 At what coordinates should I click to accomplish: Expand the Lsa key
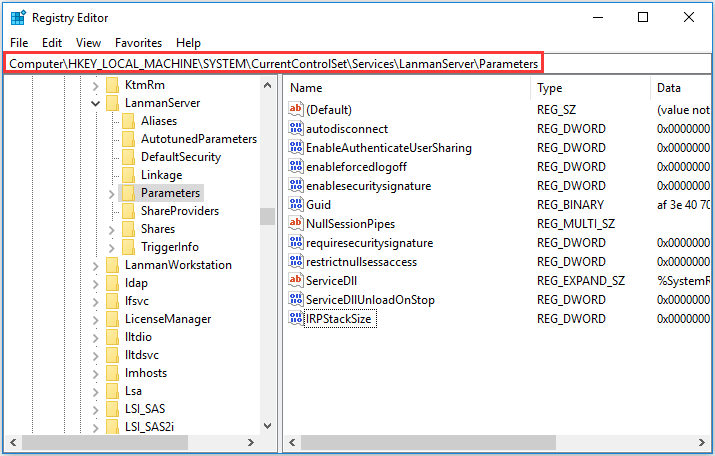[95, 392]
